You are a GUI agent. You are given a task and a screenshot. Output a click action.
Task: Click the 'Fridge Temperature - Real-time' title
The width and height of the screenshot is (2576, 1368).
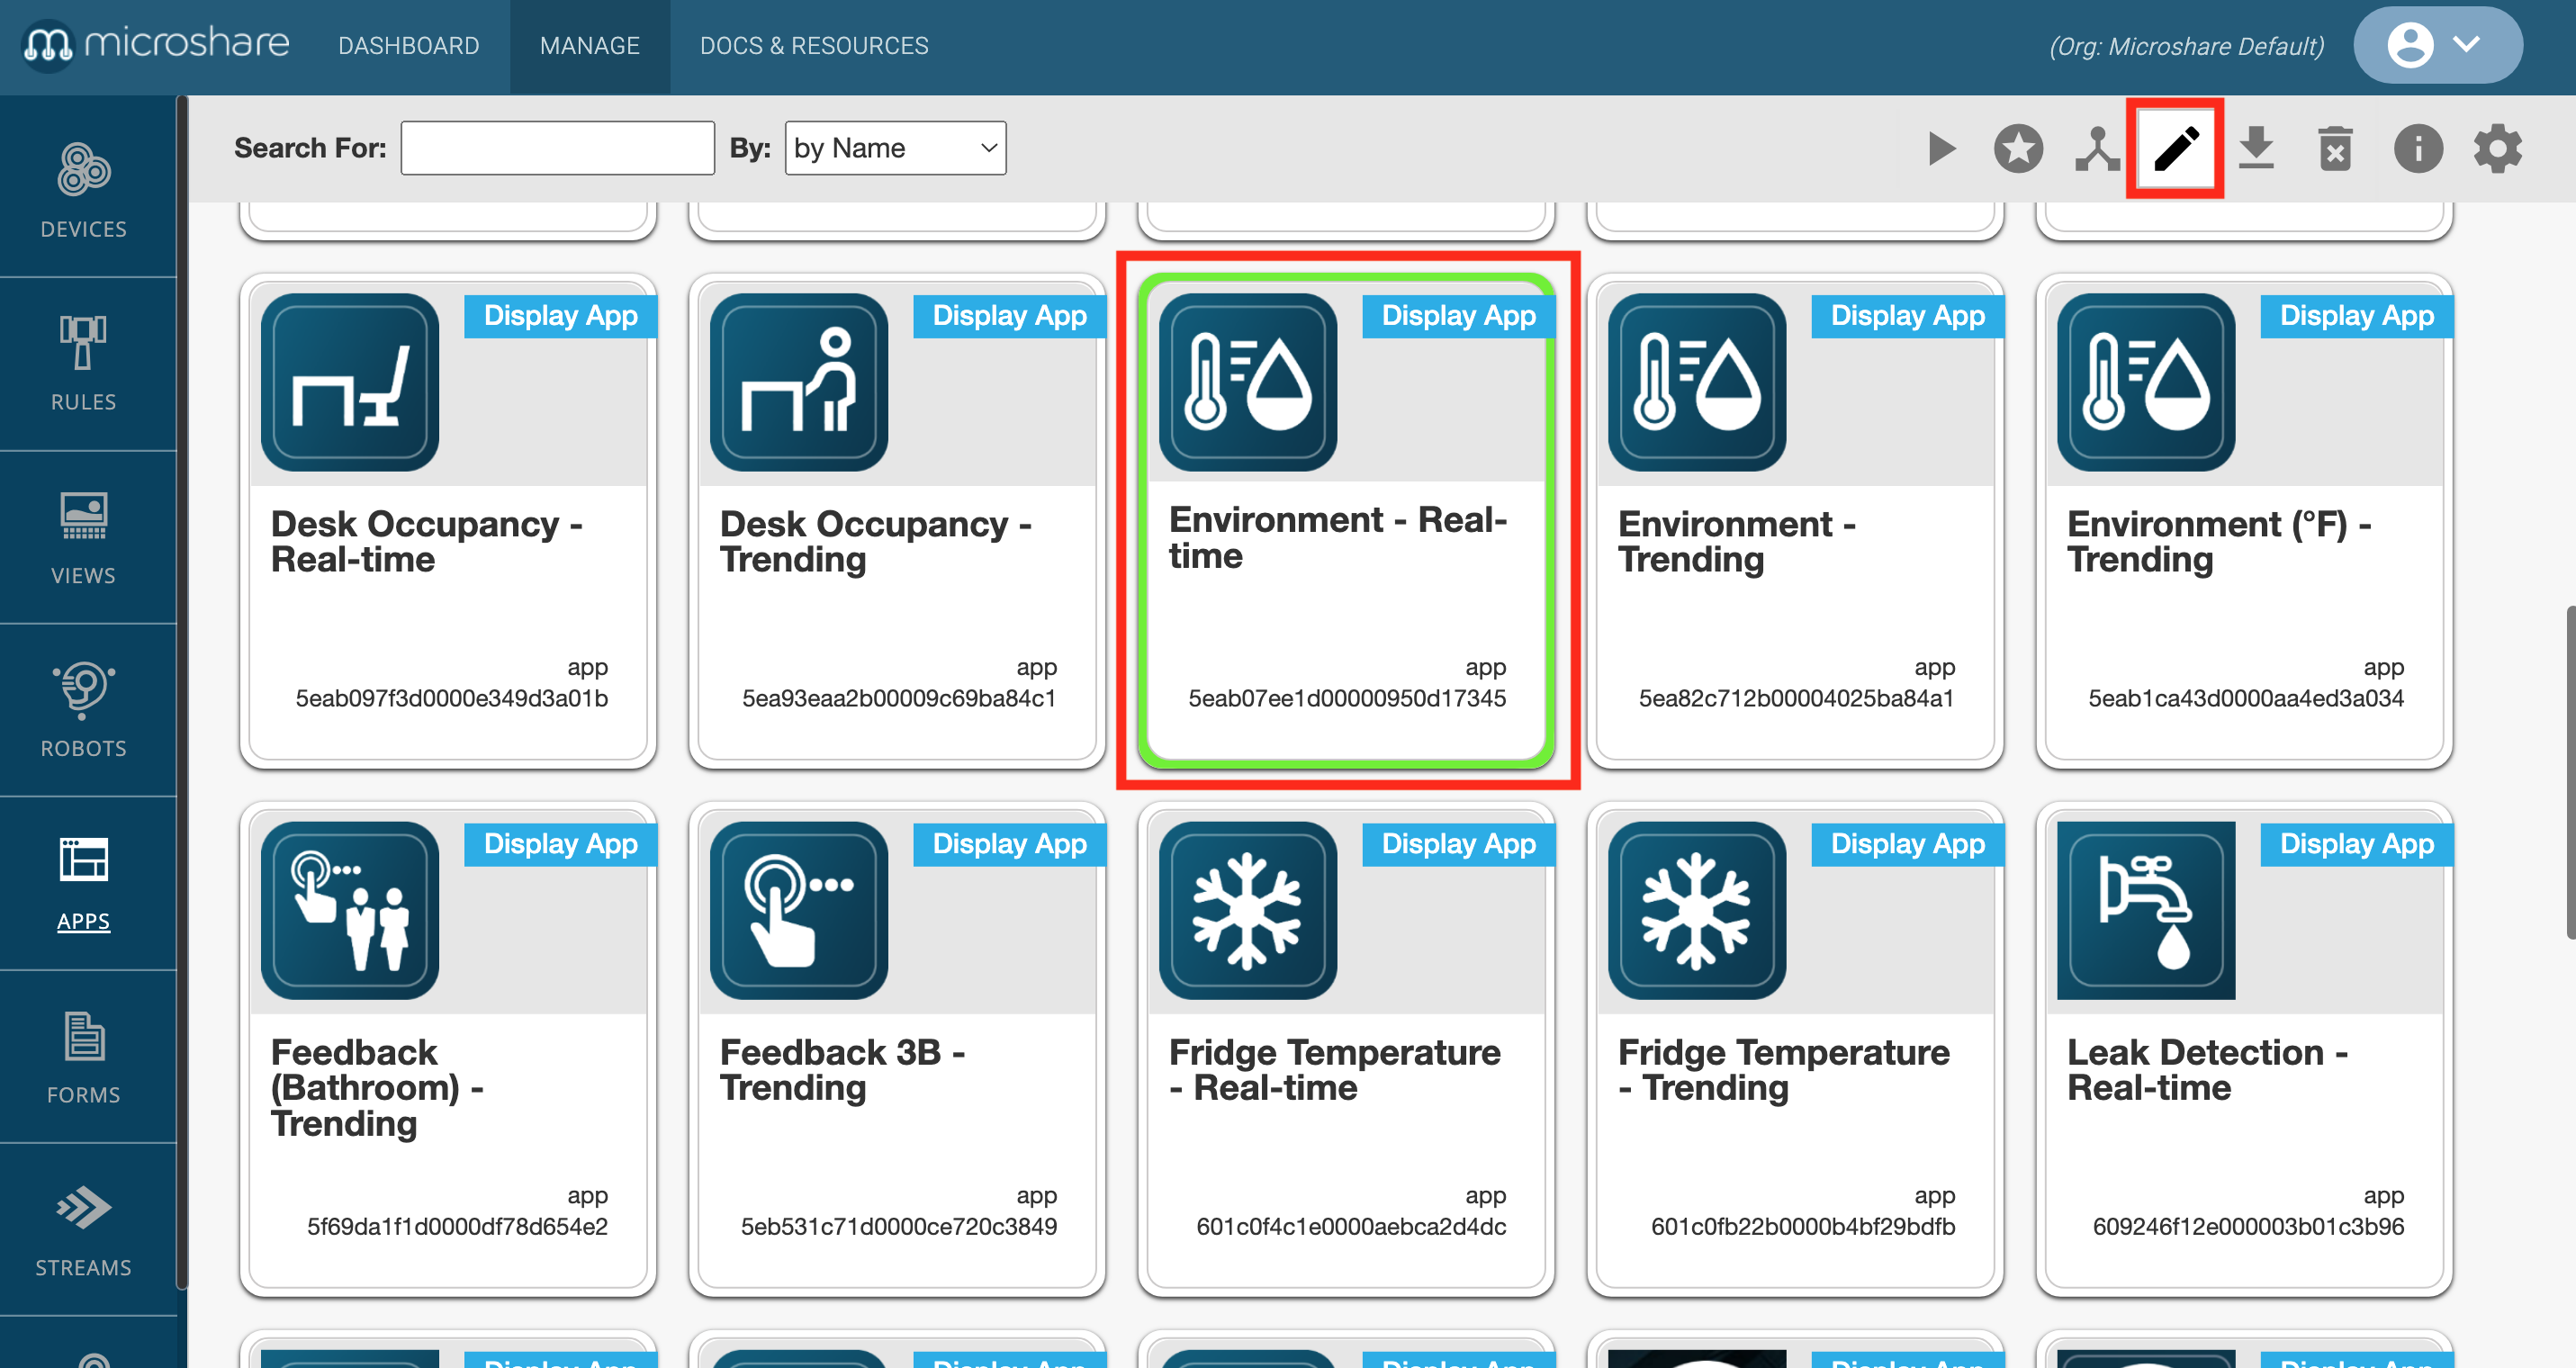tap(1335, 1069)
